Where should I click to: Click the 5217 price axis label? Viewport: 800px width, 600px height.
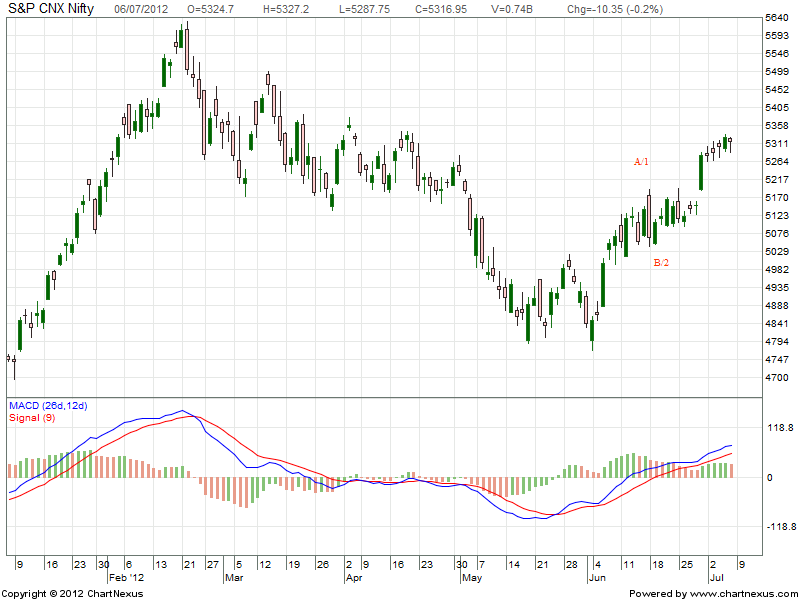coord(778,180)
